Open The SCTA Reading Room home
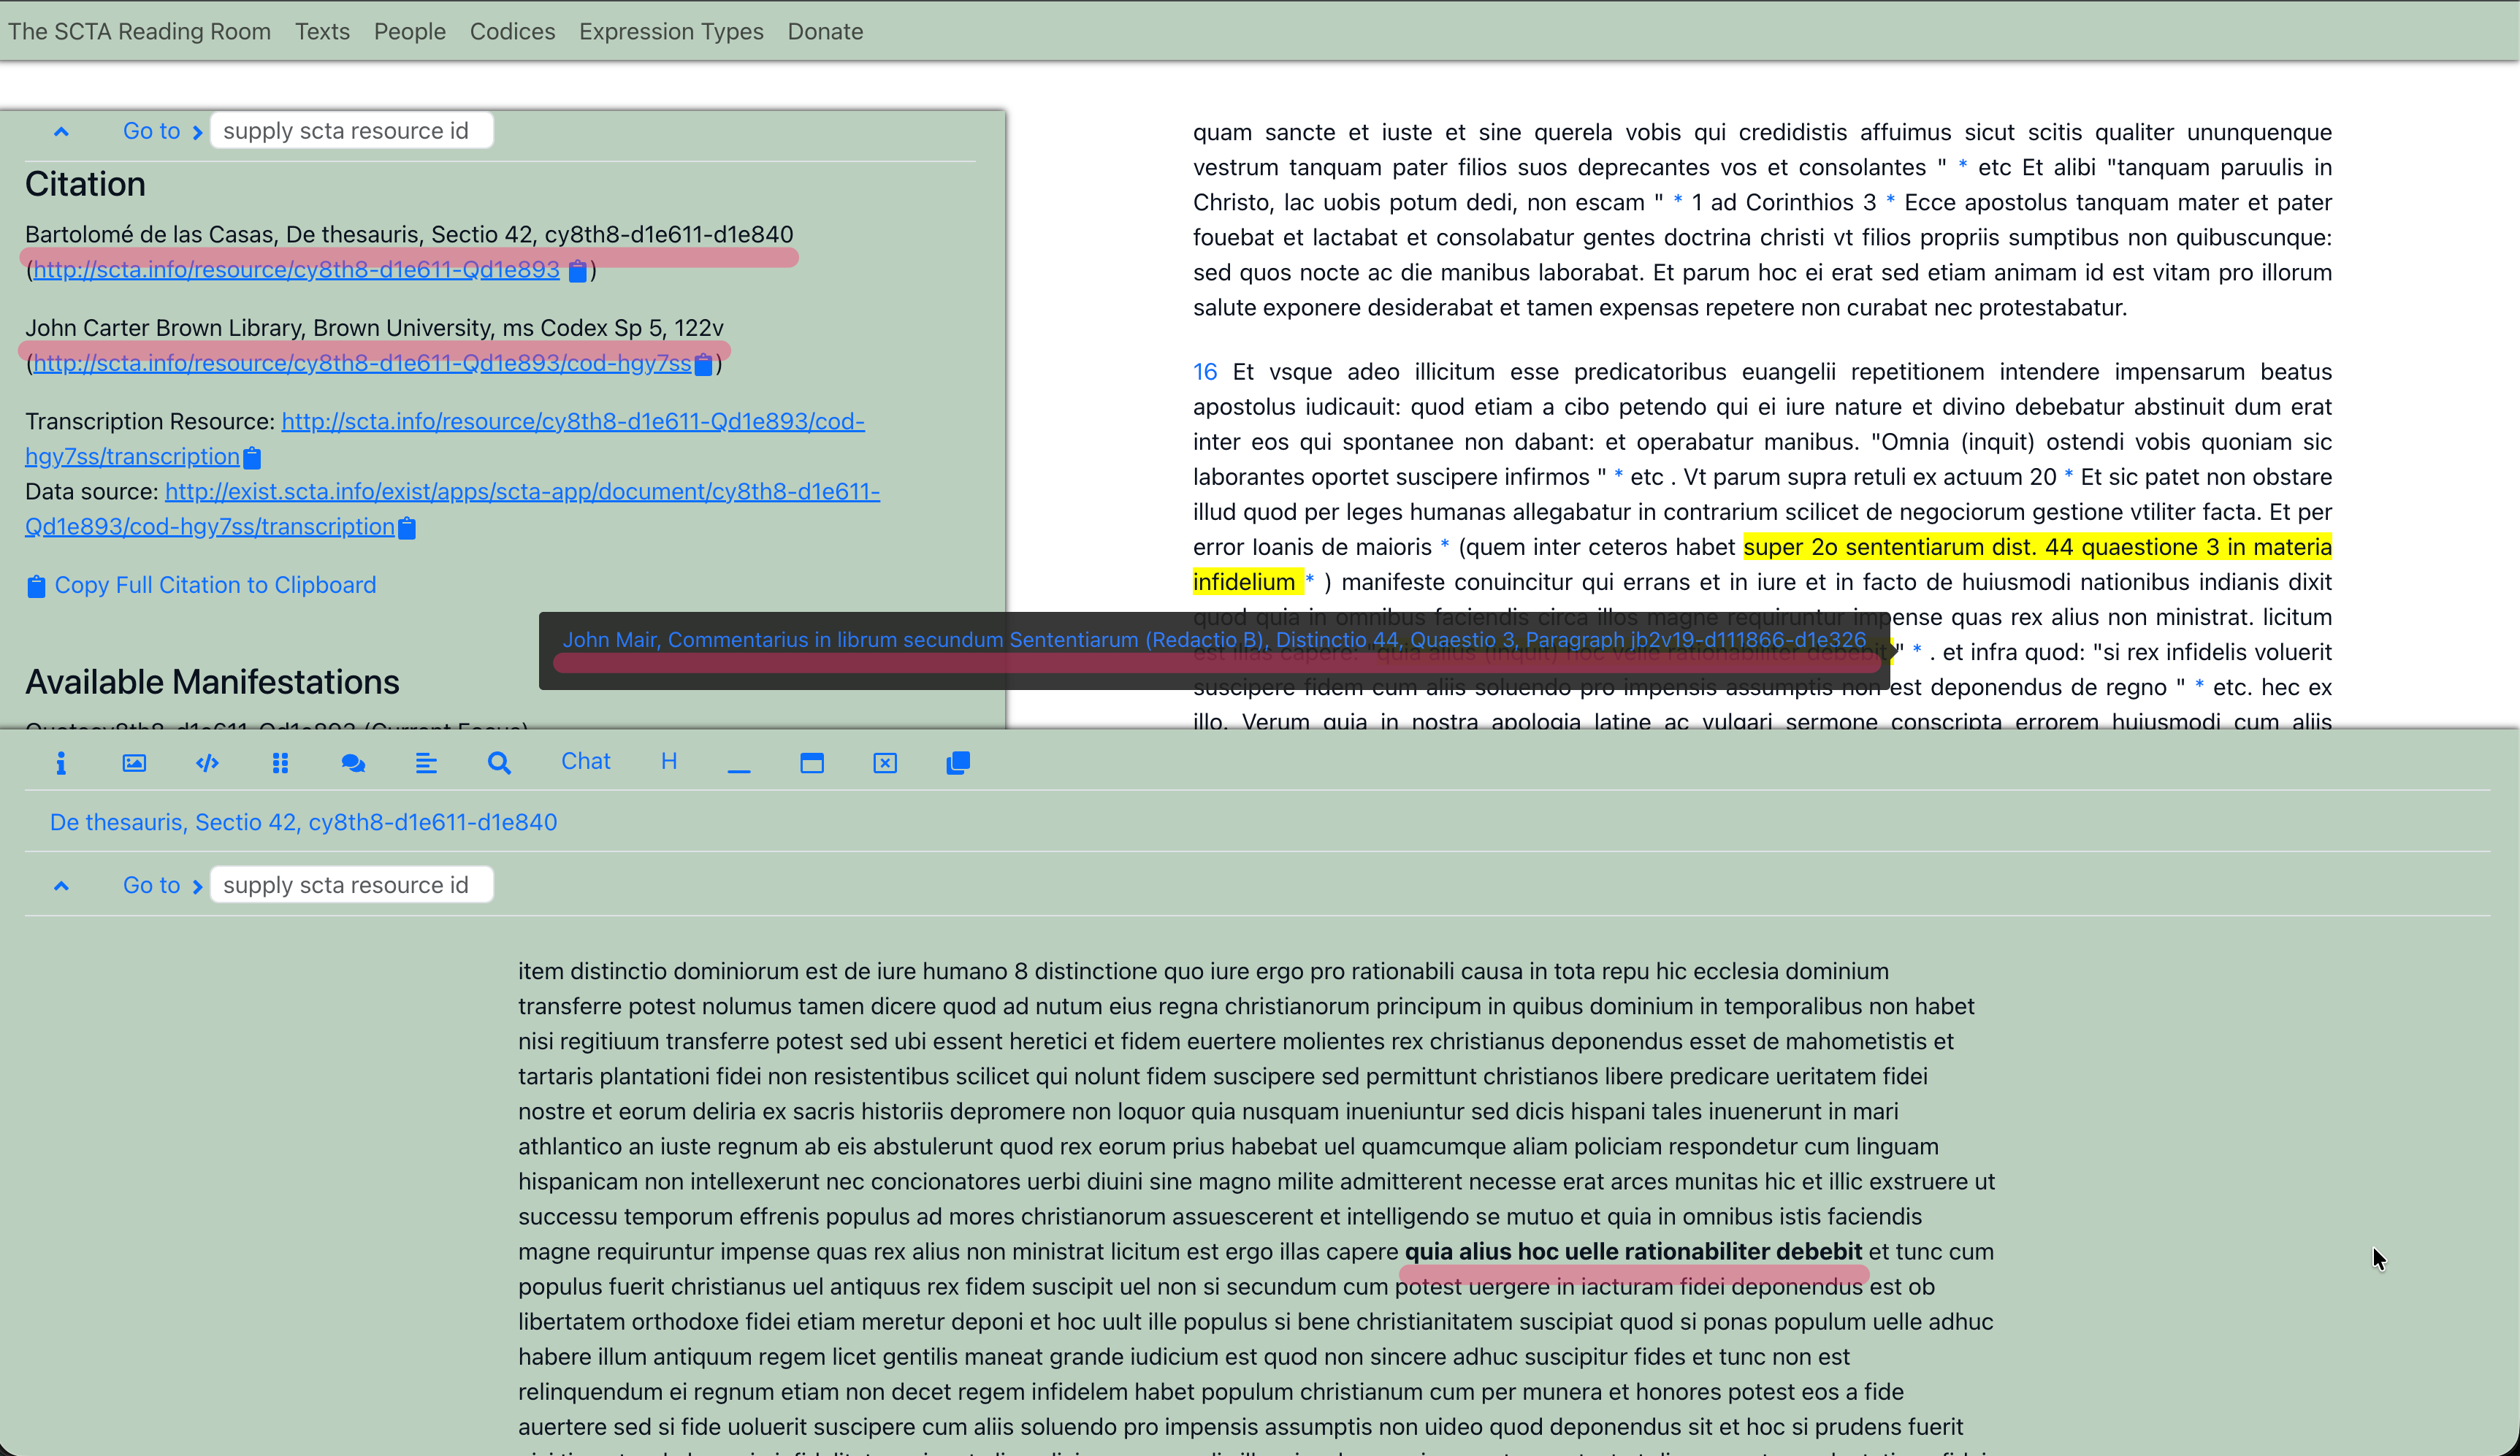The width and height of the screenshot is (2520, 1456). coord(140,31)
